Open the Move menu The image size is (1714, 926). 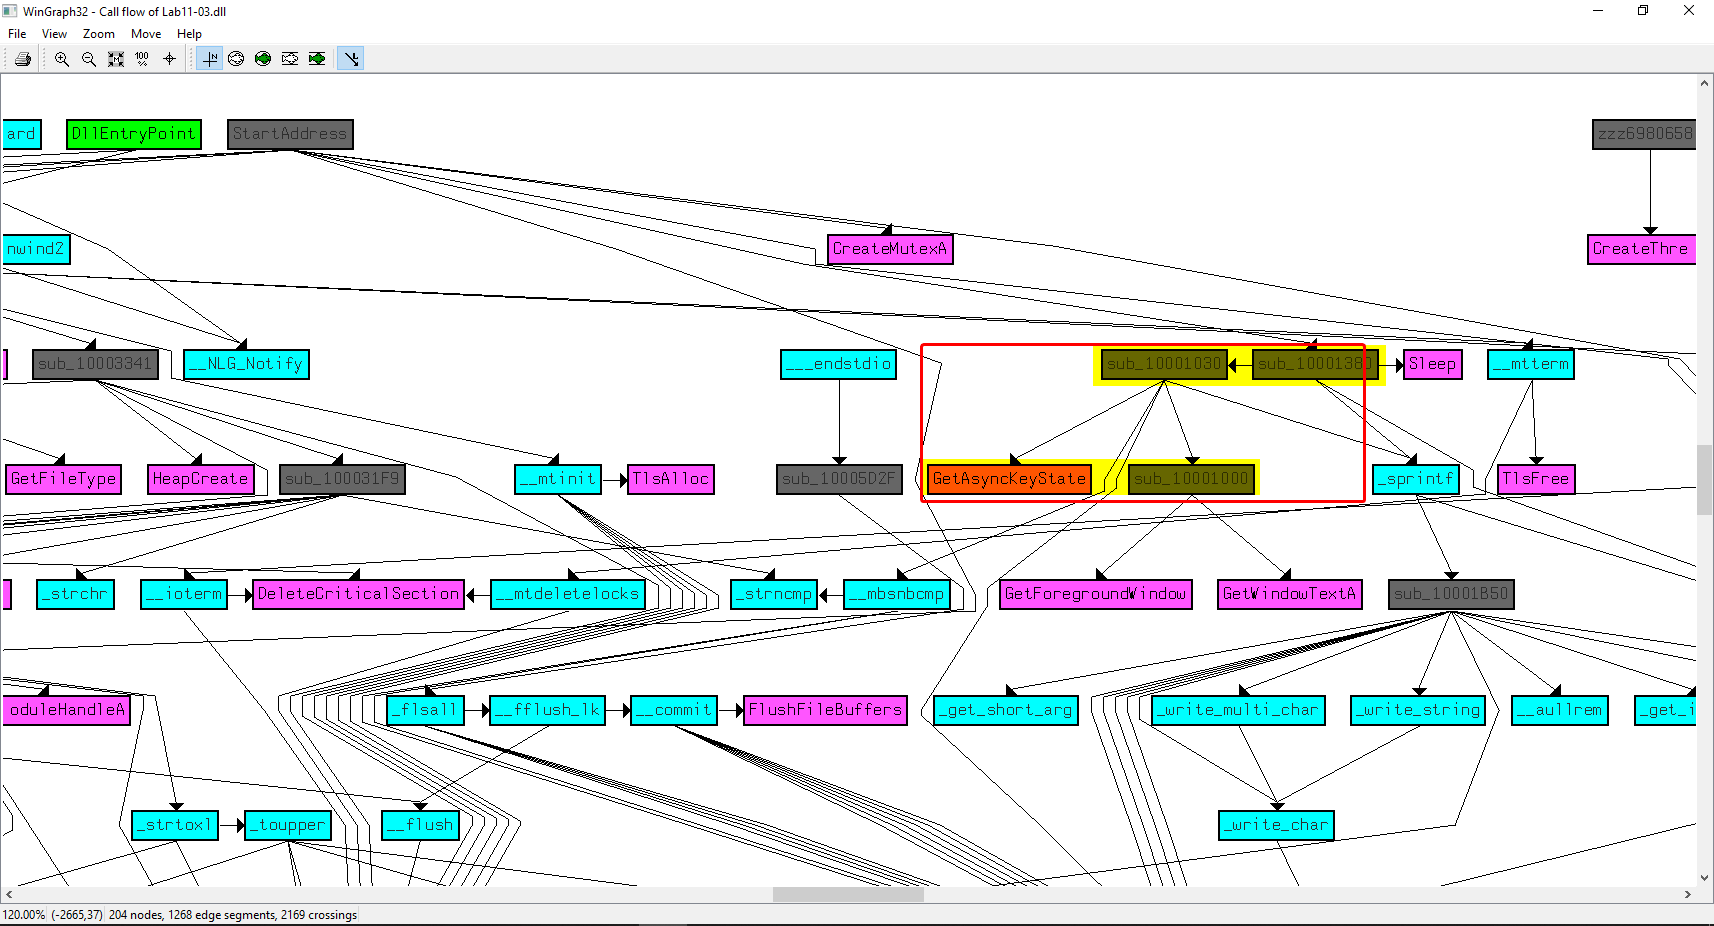[x=146, y=34]
